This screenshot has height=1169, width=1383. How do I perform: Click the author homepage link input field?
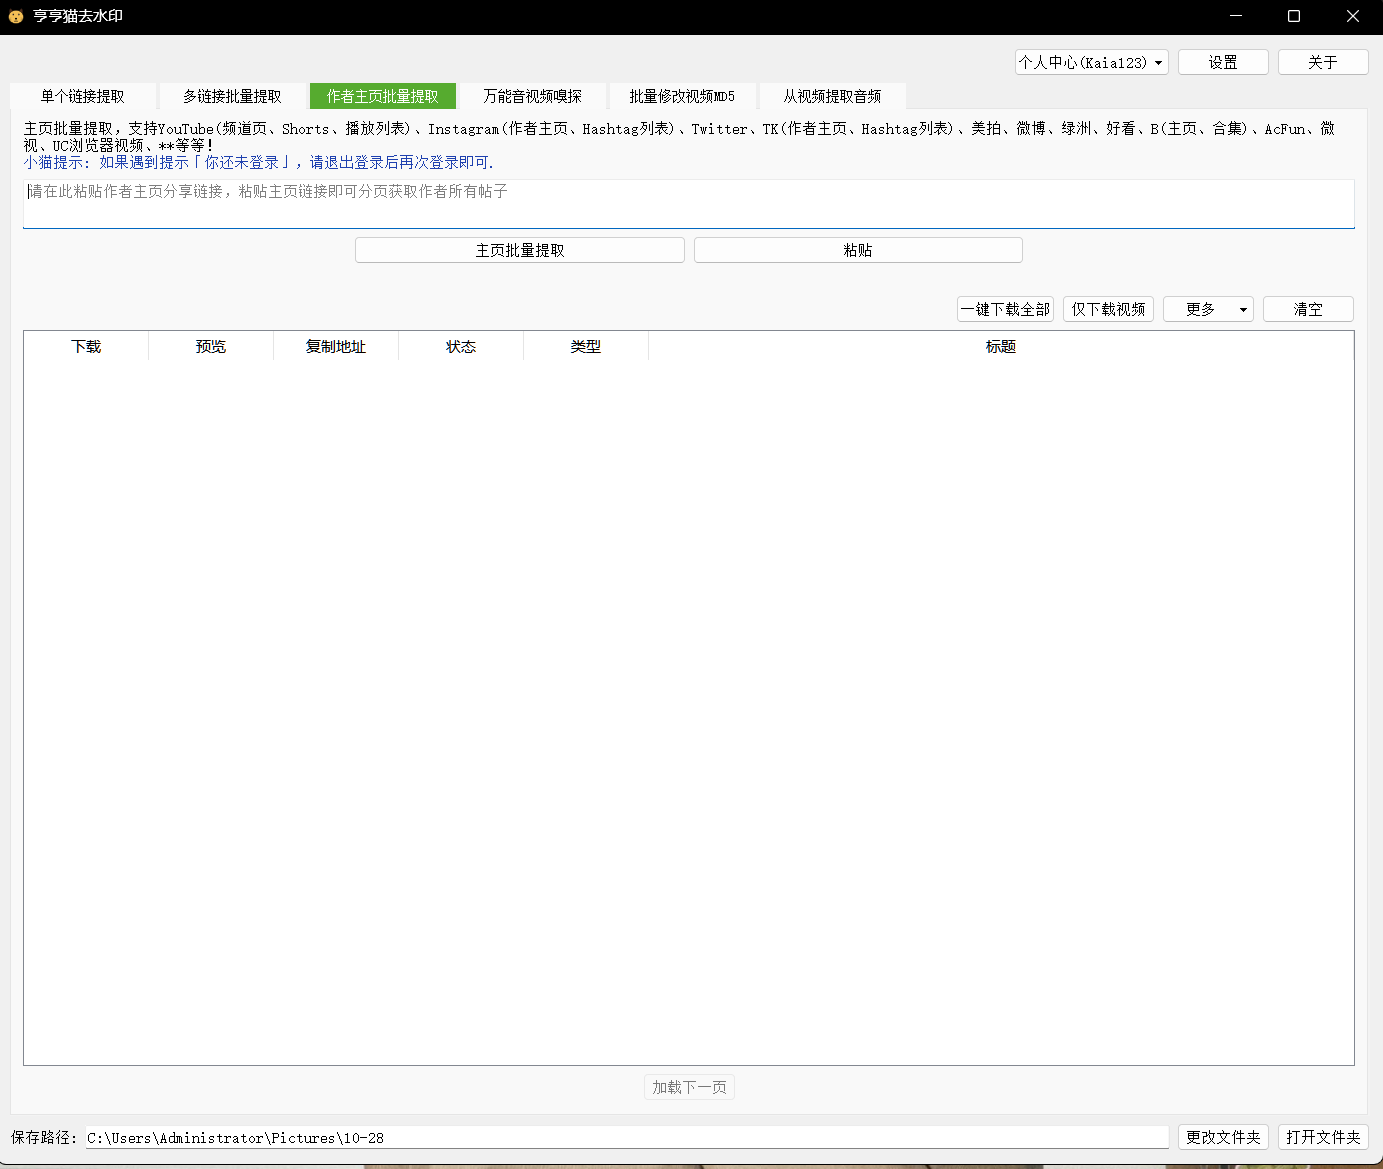pos(688,204)
